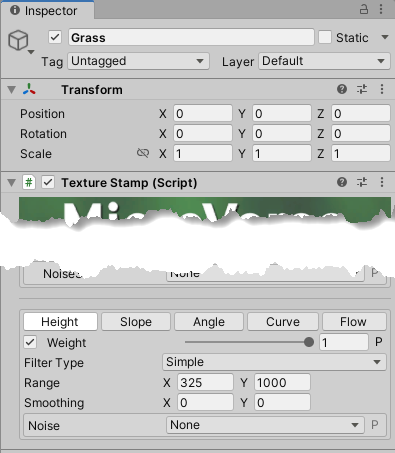Image resolution: width=395 pixels, height=453 pixels.
Task: Click the Transform axes icon
Action: point(29,89)
